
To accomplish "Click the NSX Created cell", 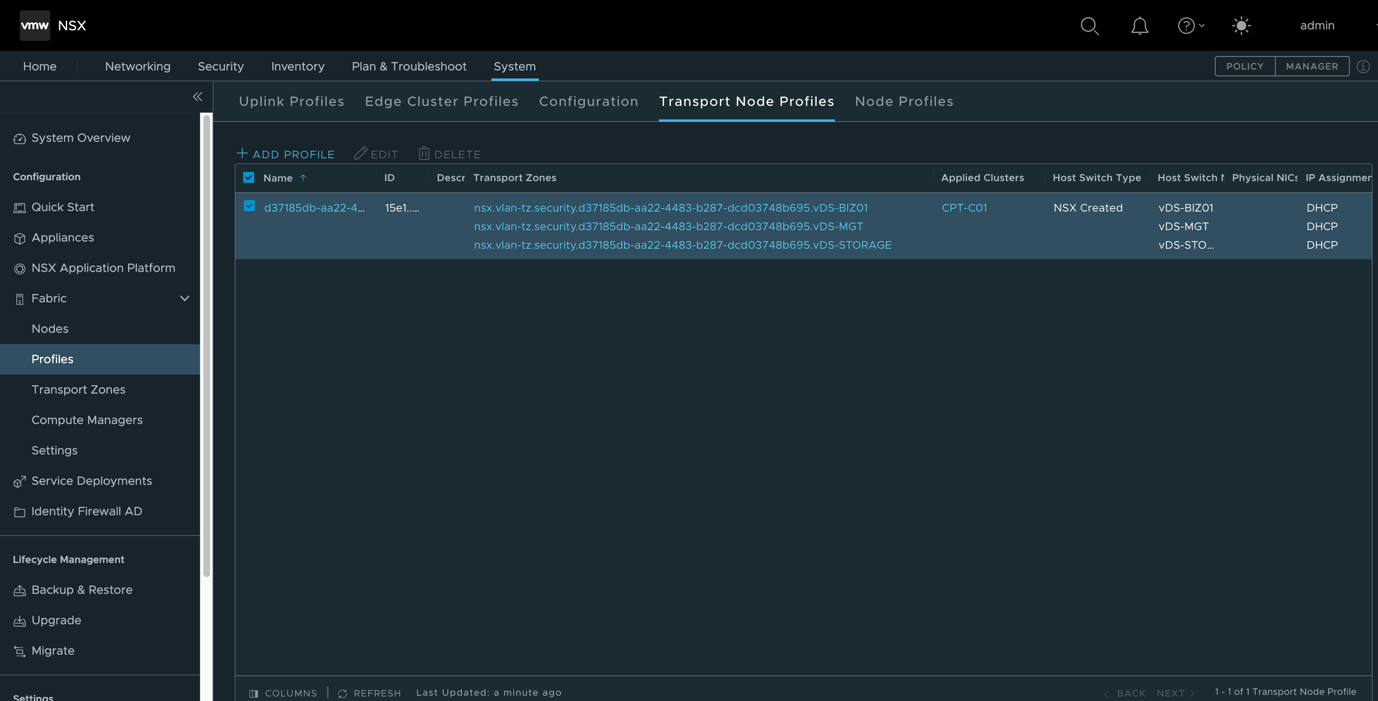I will [x=1088, y=208].
